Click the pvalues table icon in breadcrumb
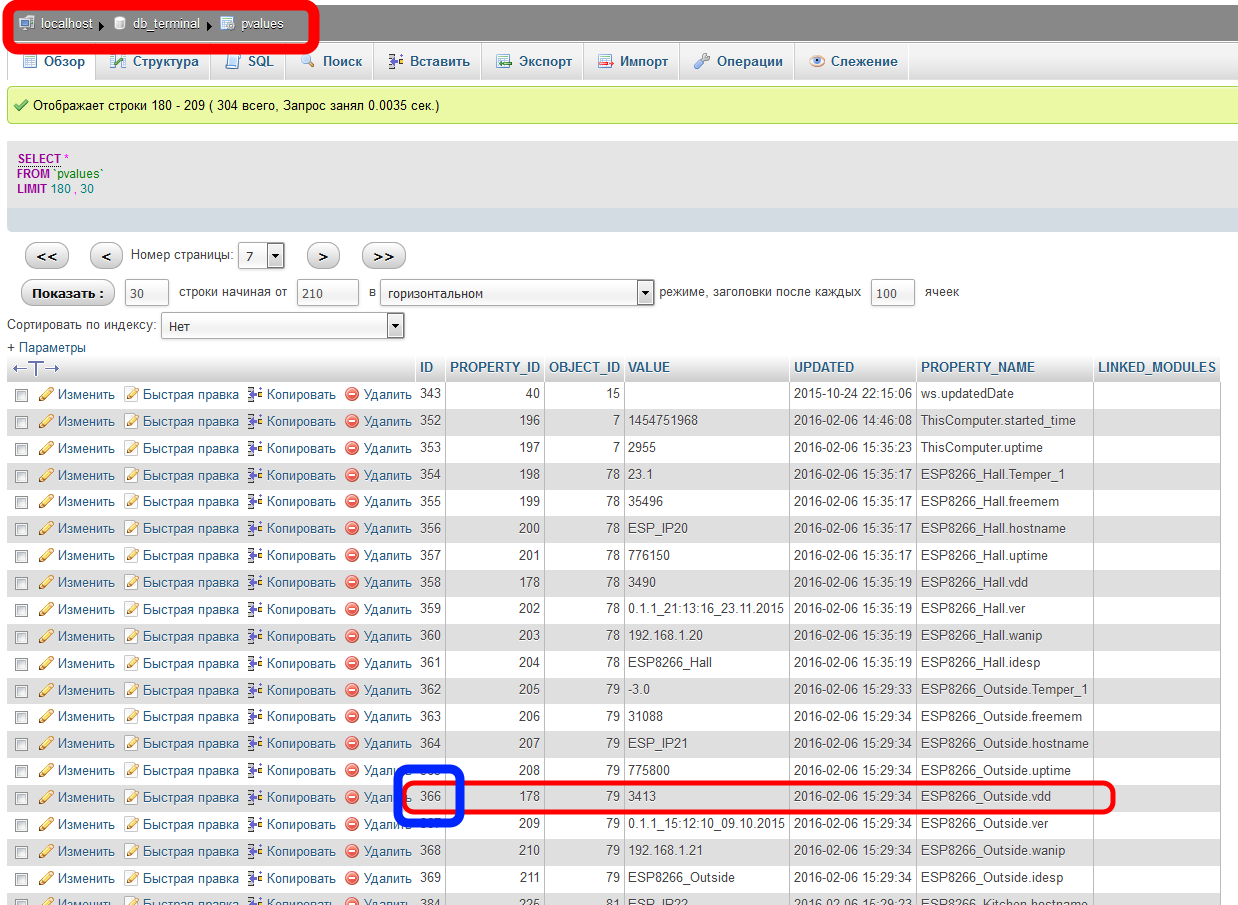This screenshot has height=905, width=1238. [227, 23]
